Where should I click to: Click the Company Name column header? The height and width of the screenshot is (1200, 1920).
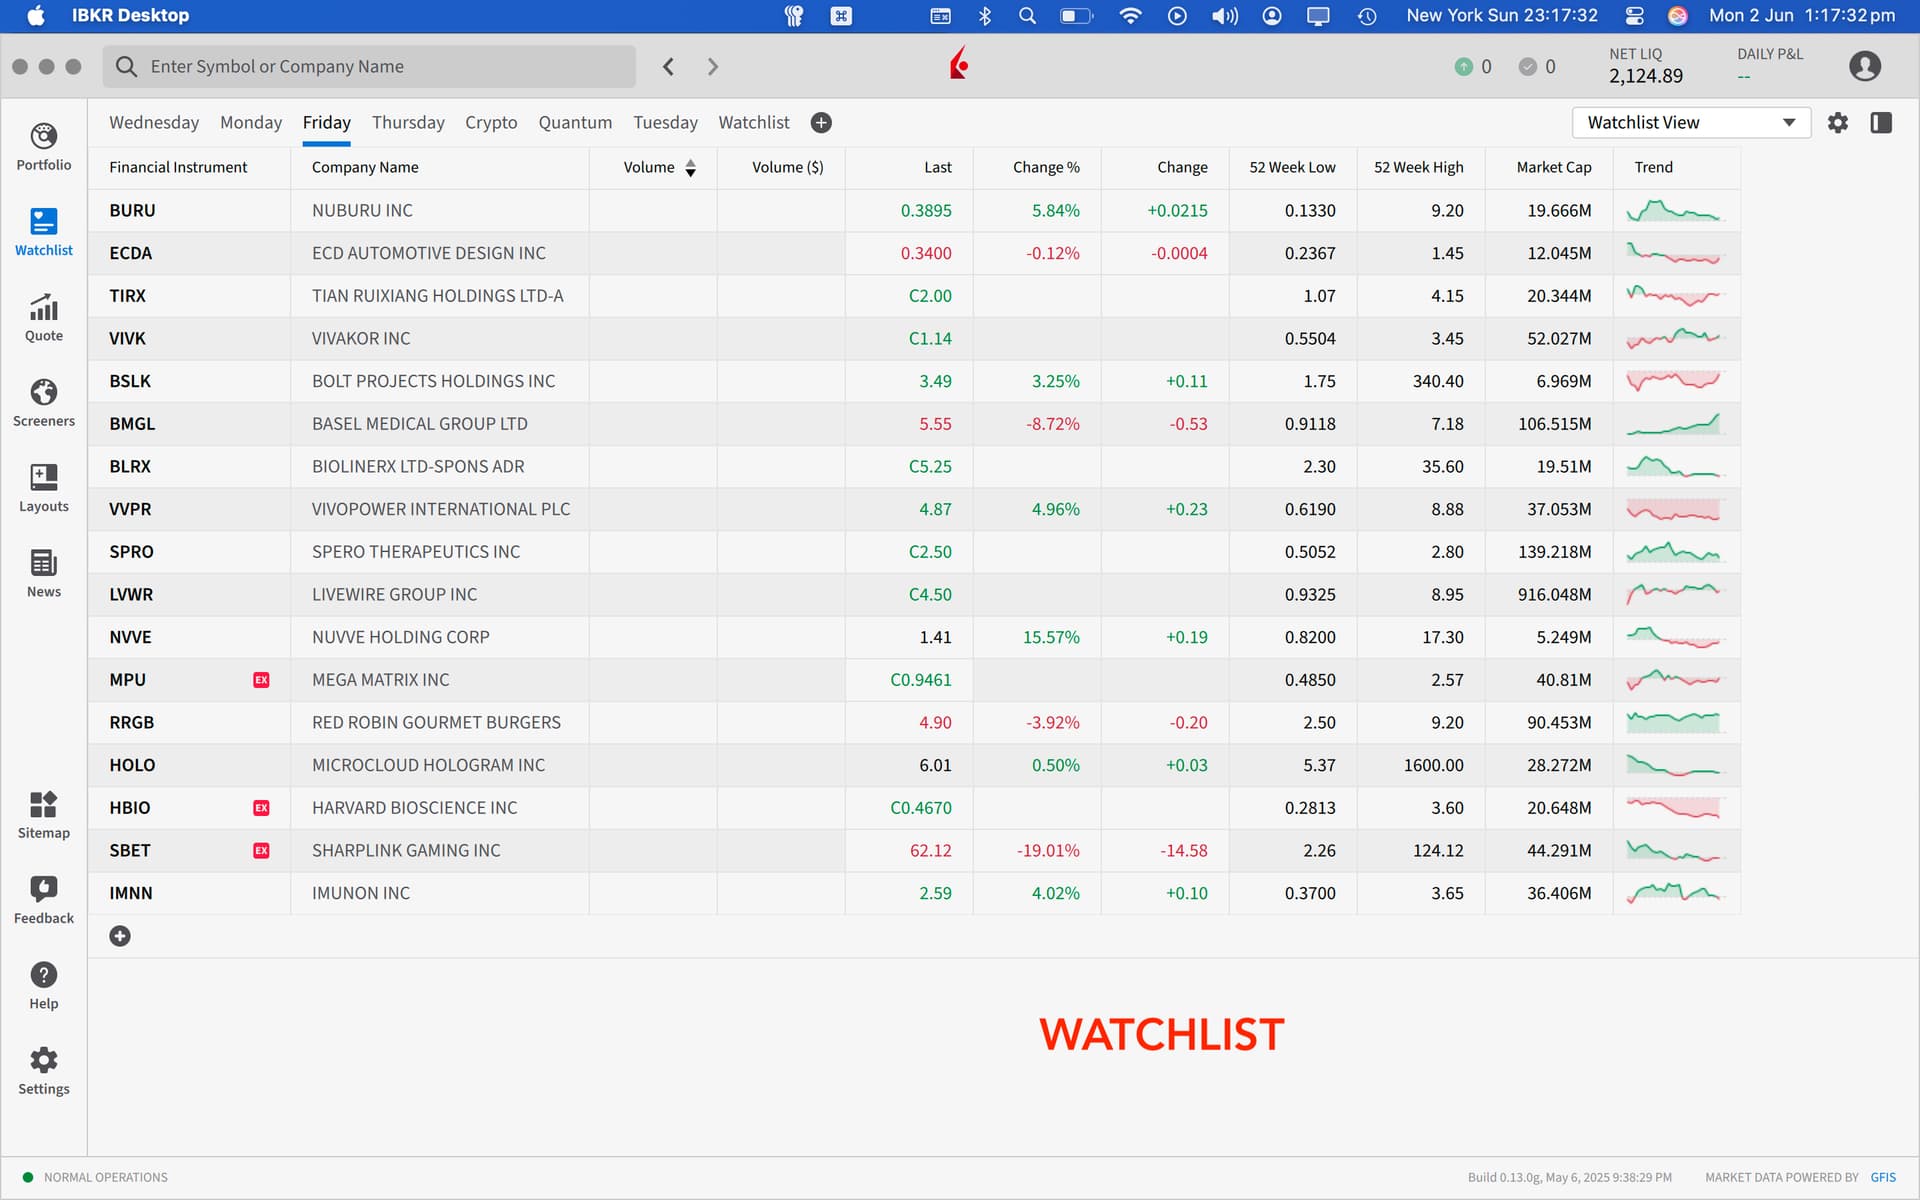coord(365,168)
